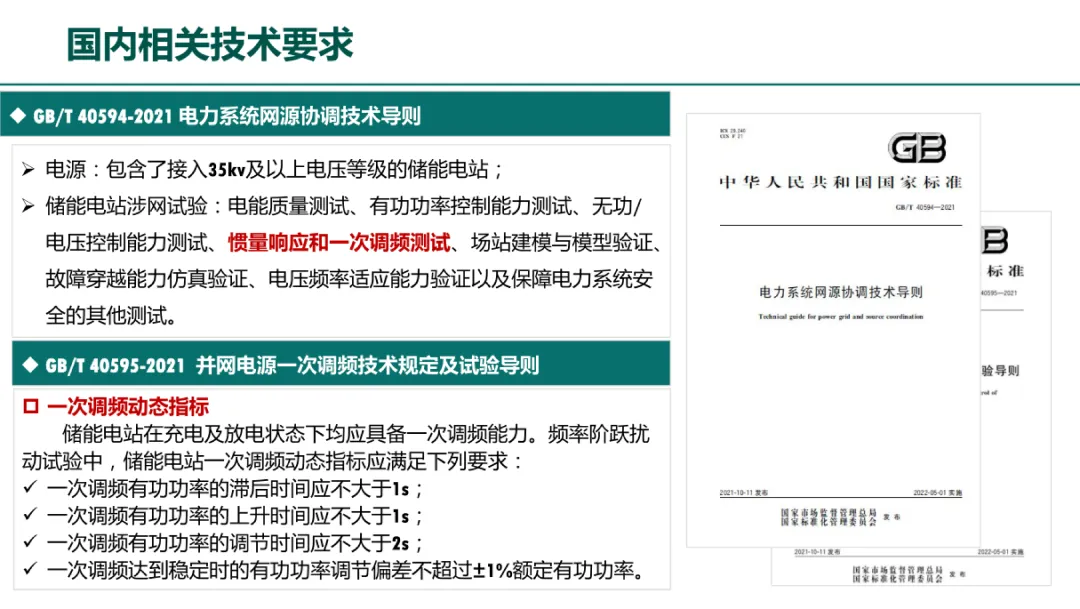Image resolution: width=1080 pixels, height=609 pixels.
Task: Click the cover title 电力系统网源协调技术导则
Action: point(840,292)
